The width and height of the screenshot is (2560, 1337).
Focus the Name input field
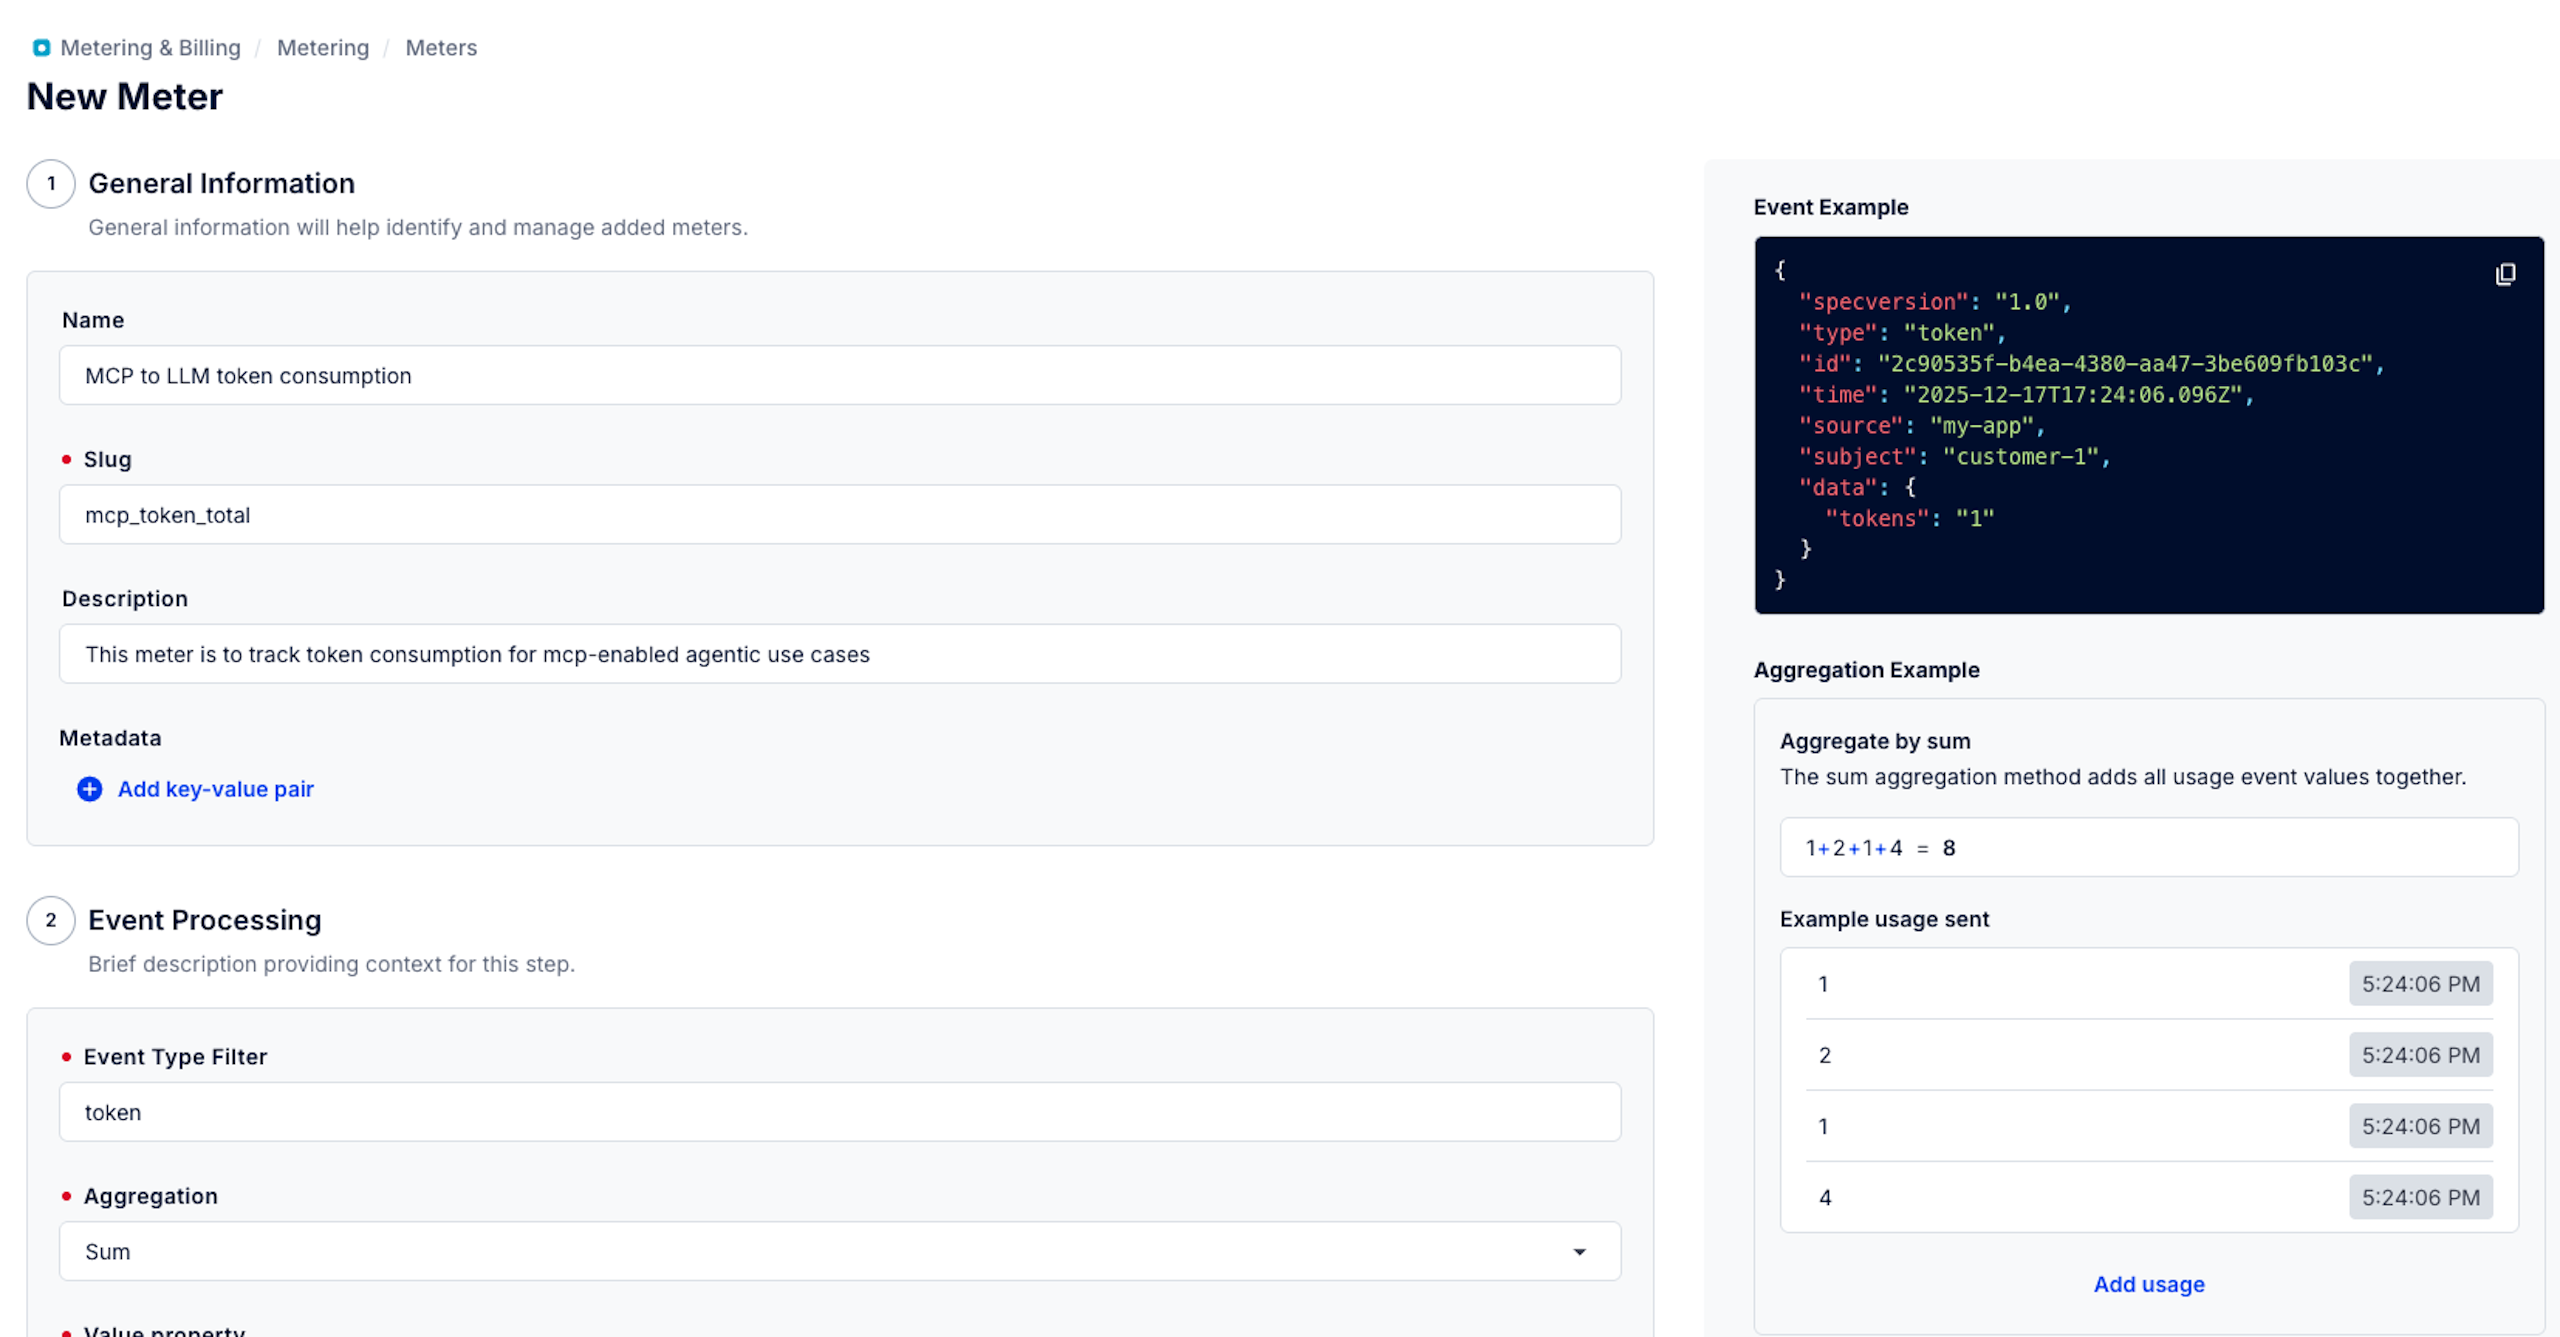[x=840, y=376]
